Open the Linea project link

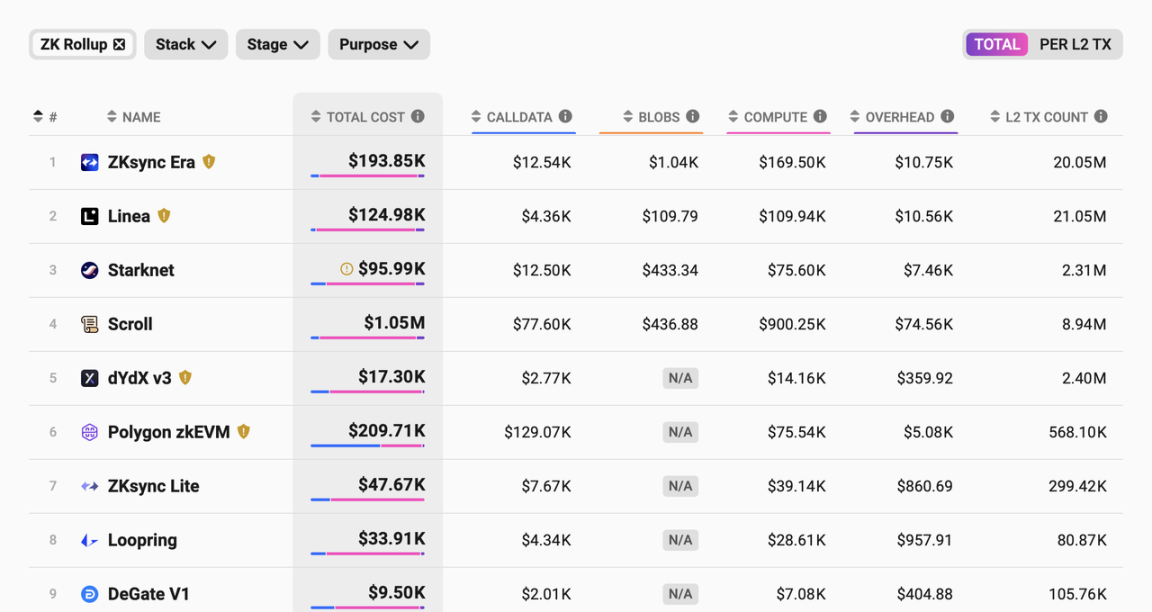pyautogui.click(x=129, y=216)
